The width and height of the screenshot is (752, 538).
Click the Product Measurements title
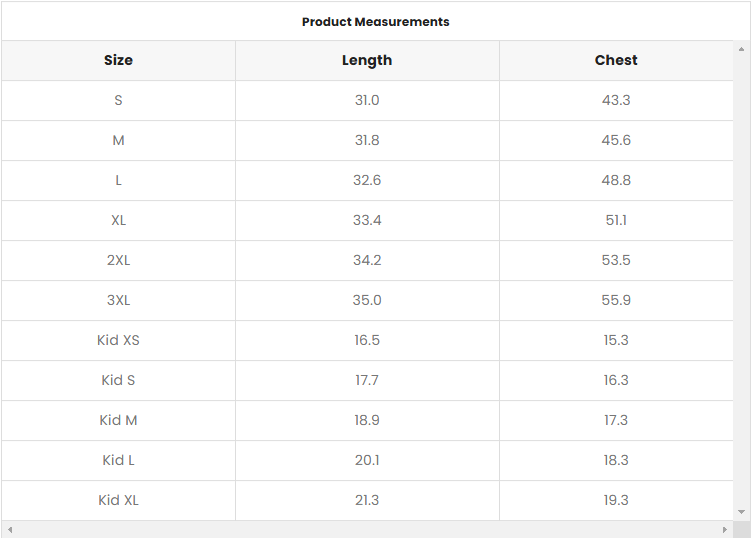376,21
